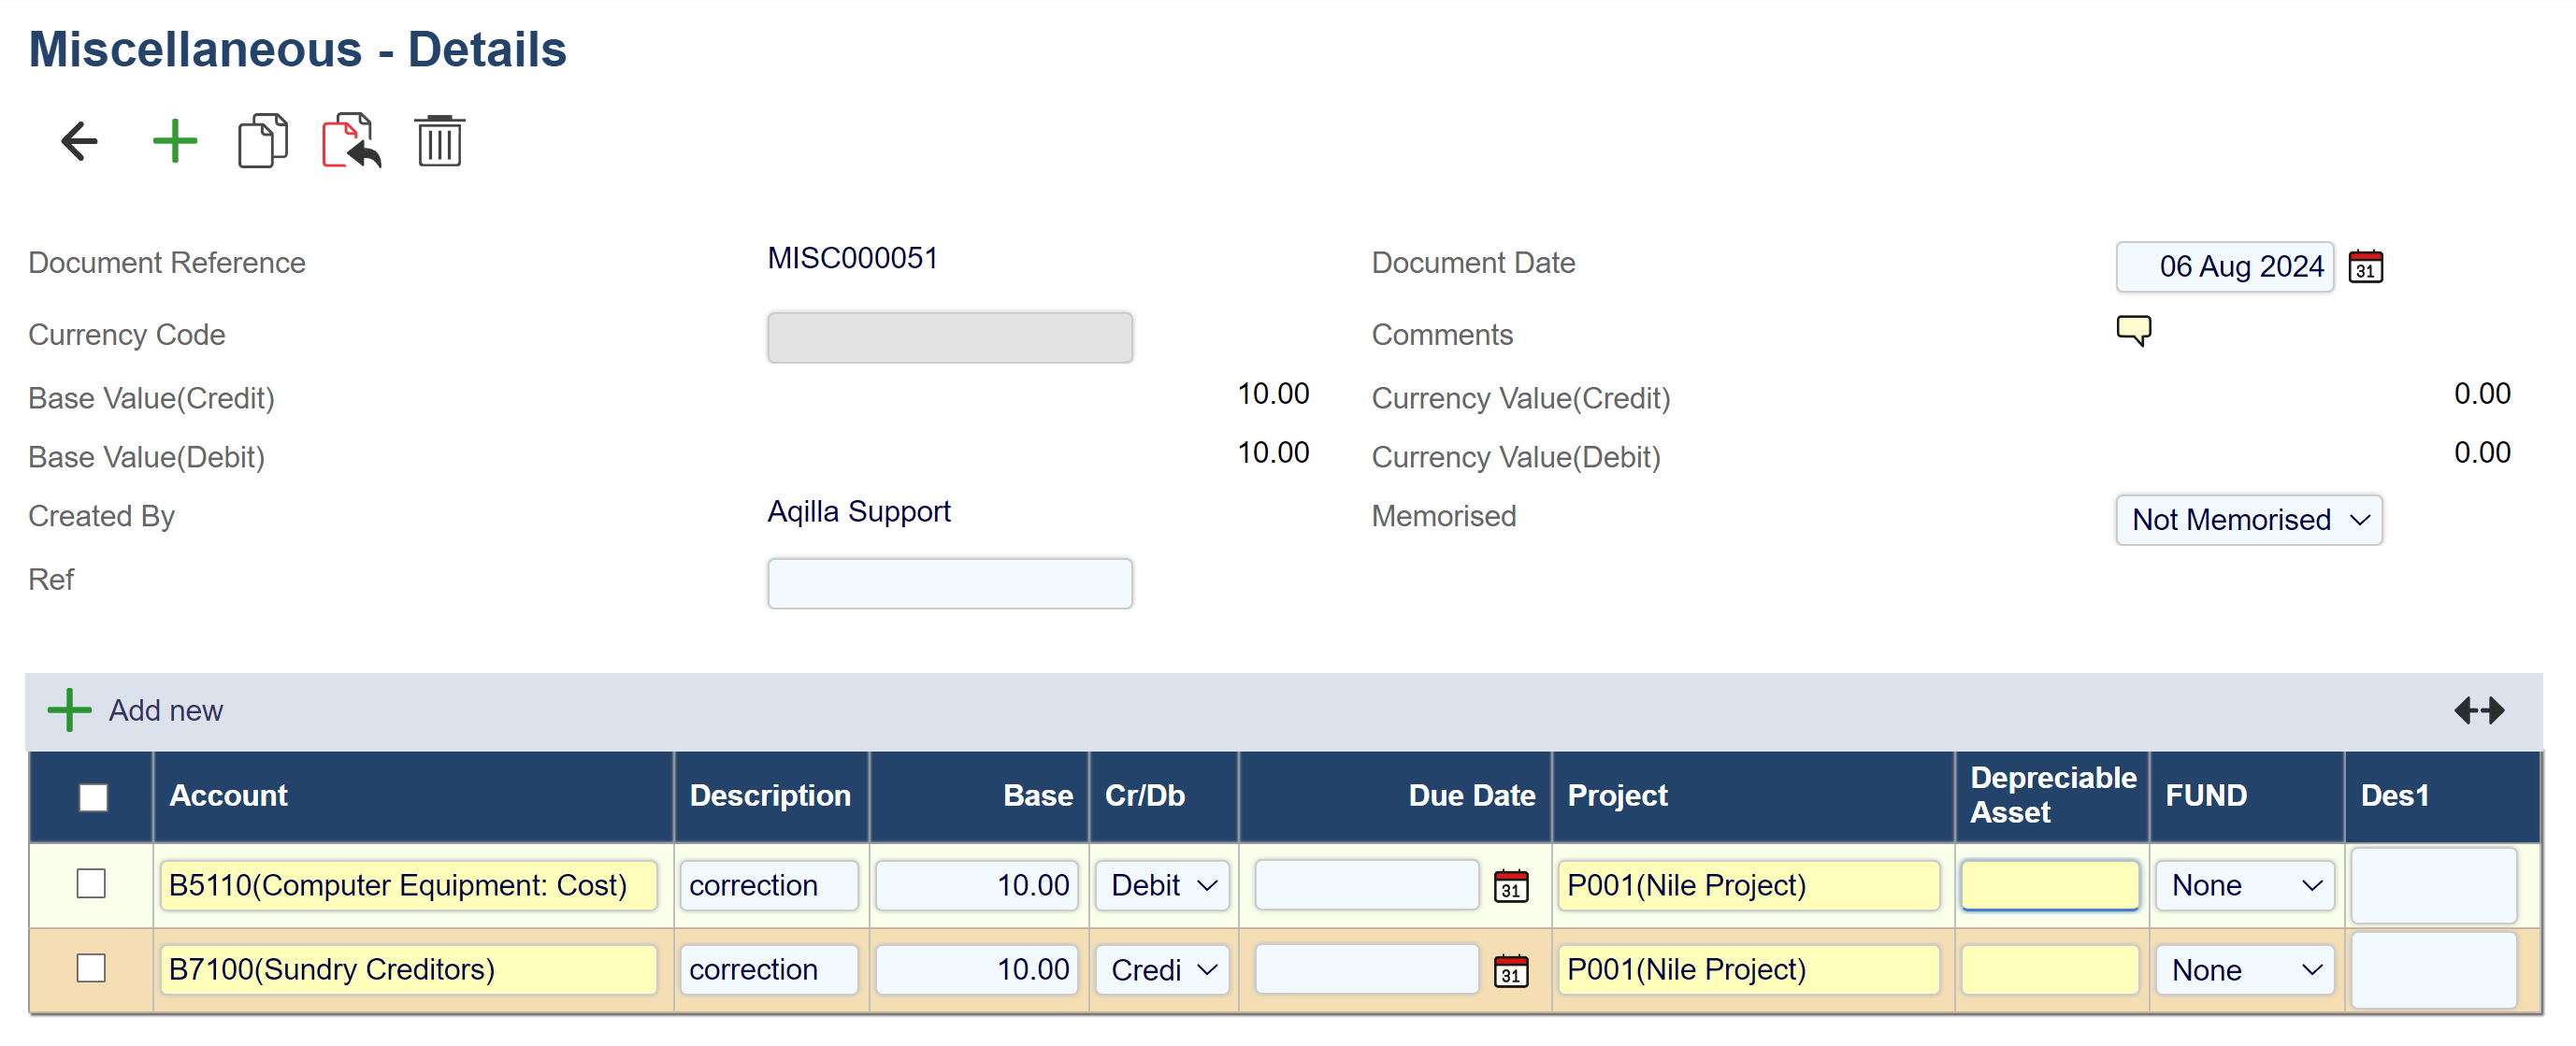Open Due Date calendar for Sundry Creditors row
Screen dimensions: 2576x1046
1510,970
